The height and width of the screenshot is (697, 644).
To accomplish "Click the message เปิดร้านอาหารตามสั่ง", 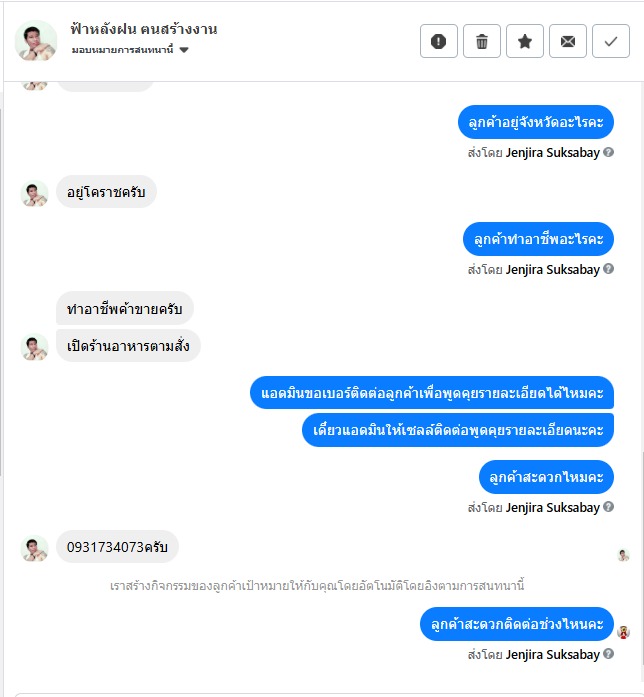I will [128, 345].
